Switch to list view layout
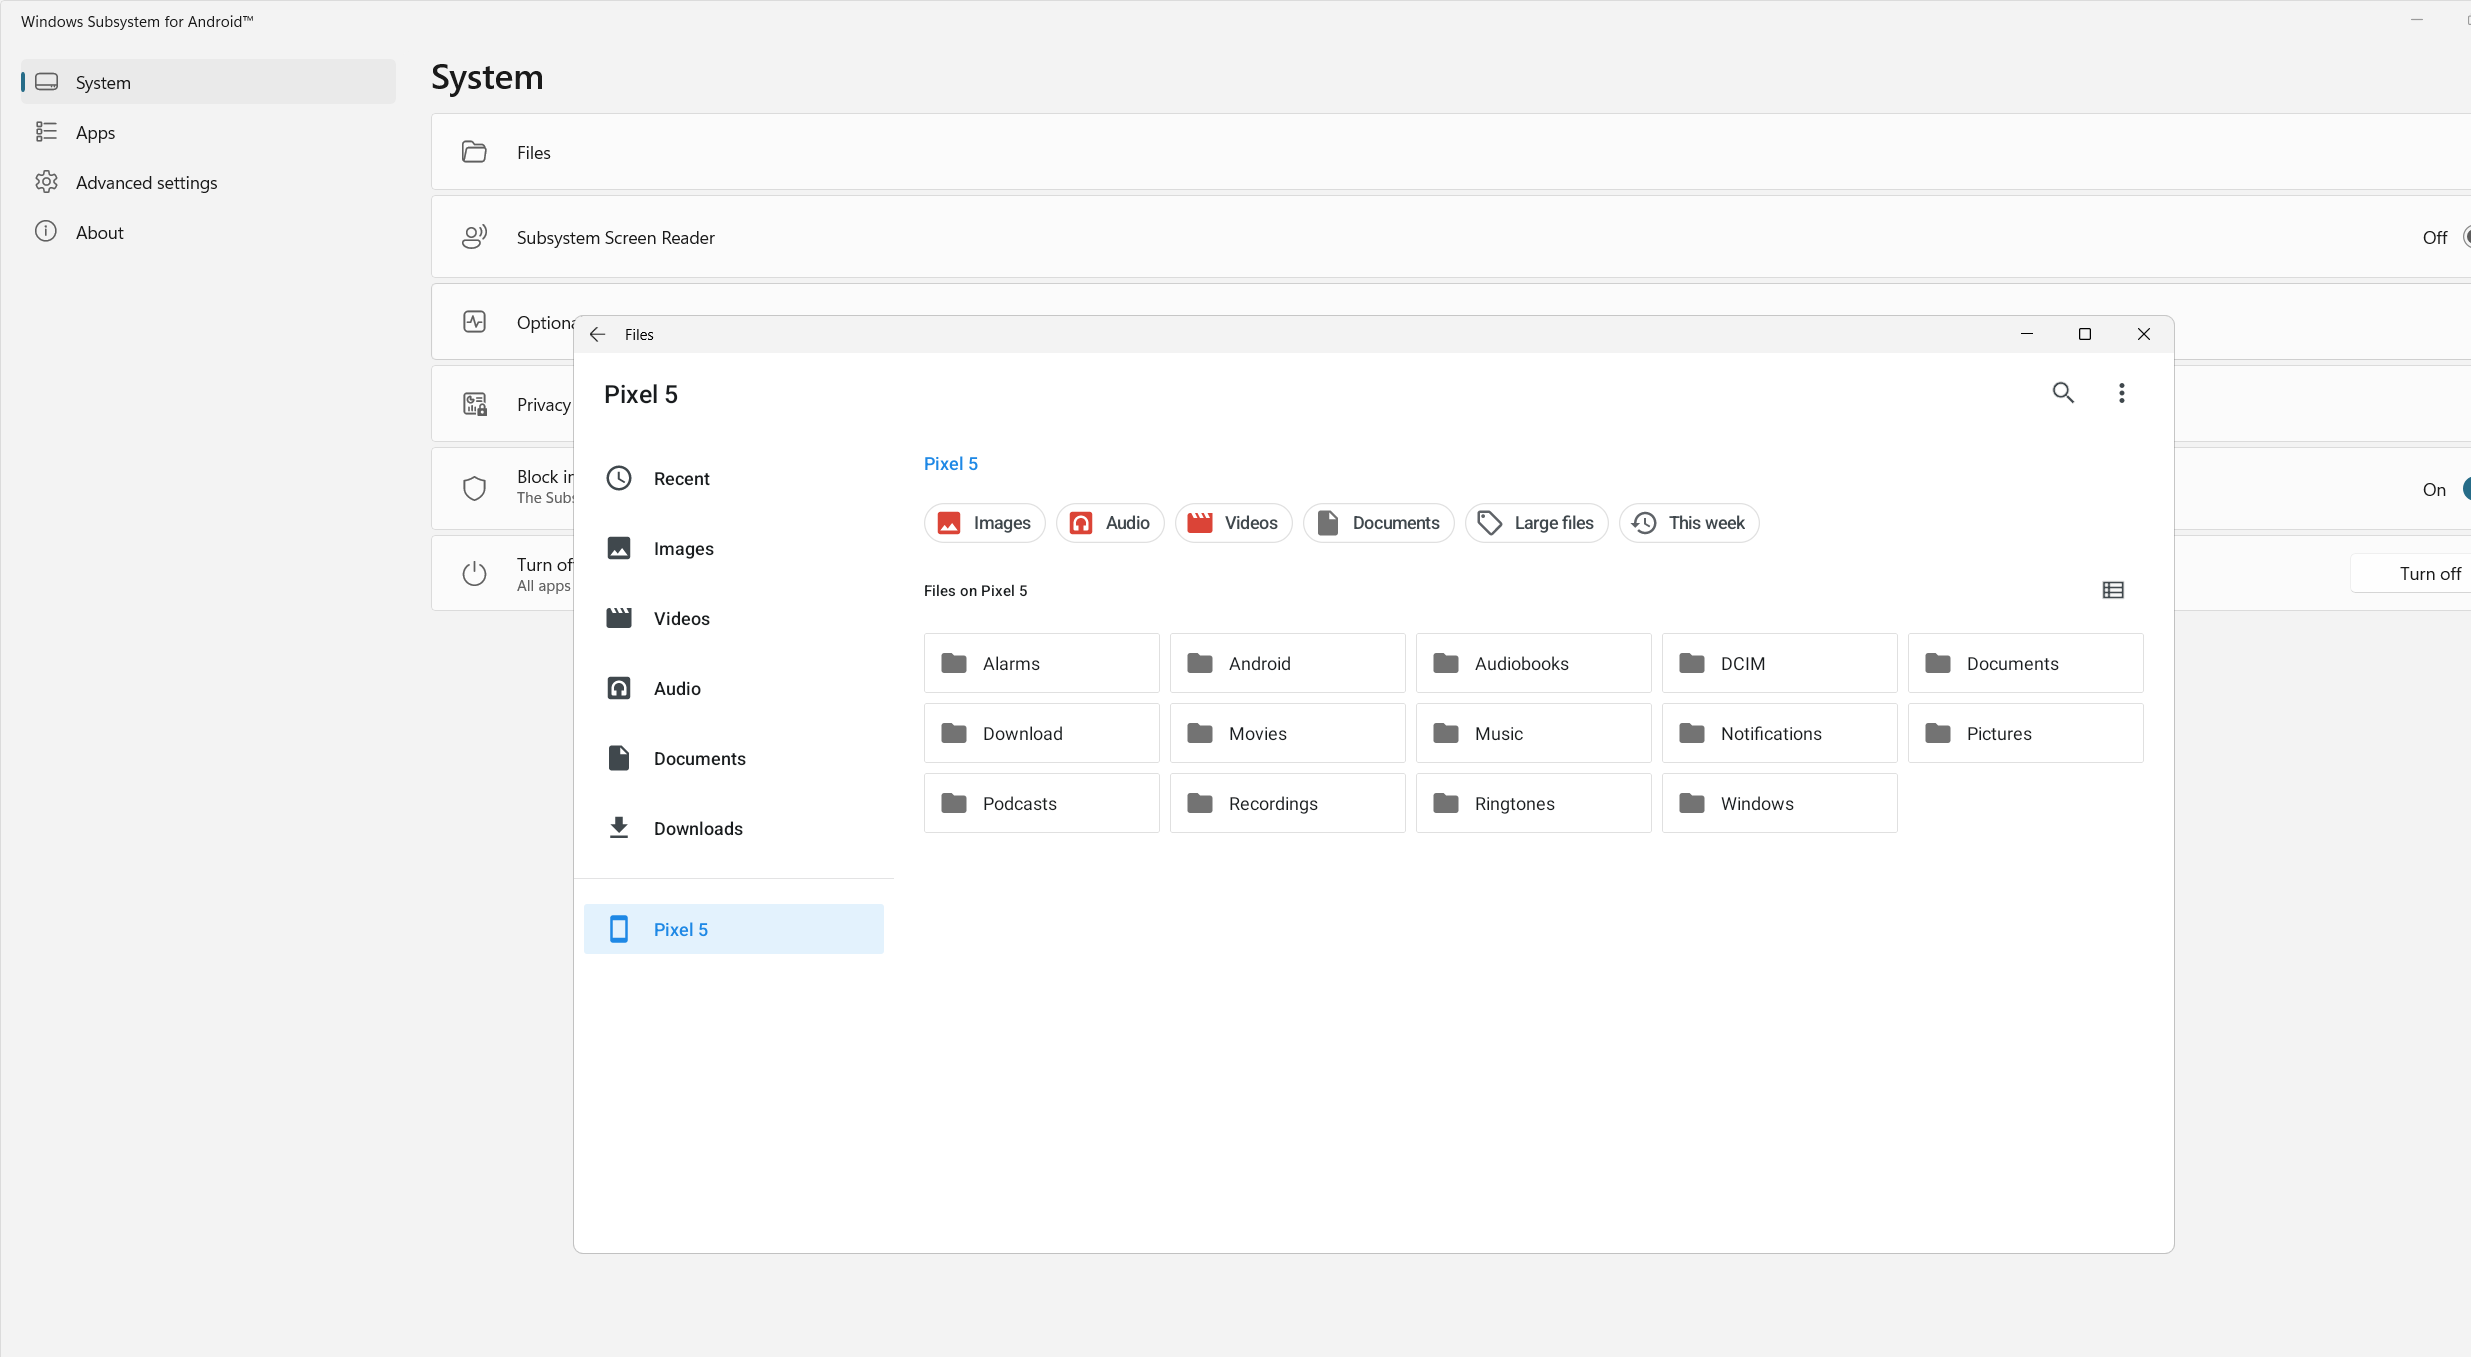 [x=2112, y=590]
